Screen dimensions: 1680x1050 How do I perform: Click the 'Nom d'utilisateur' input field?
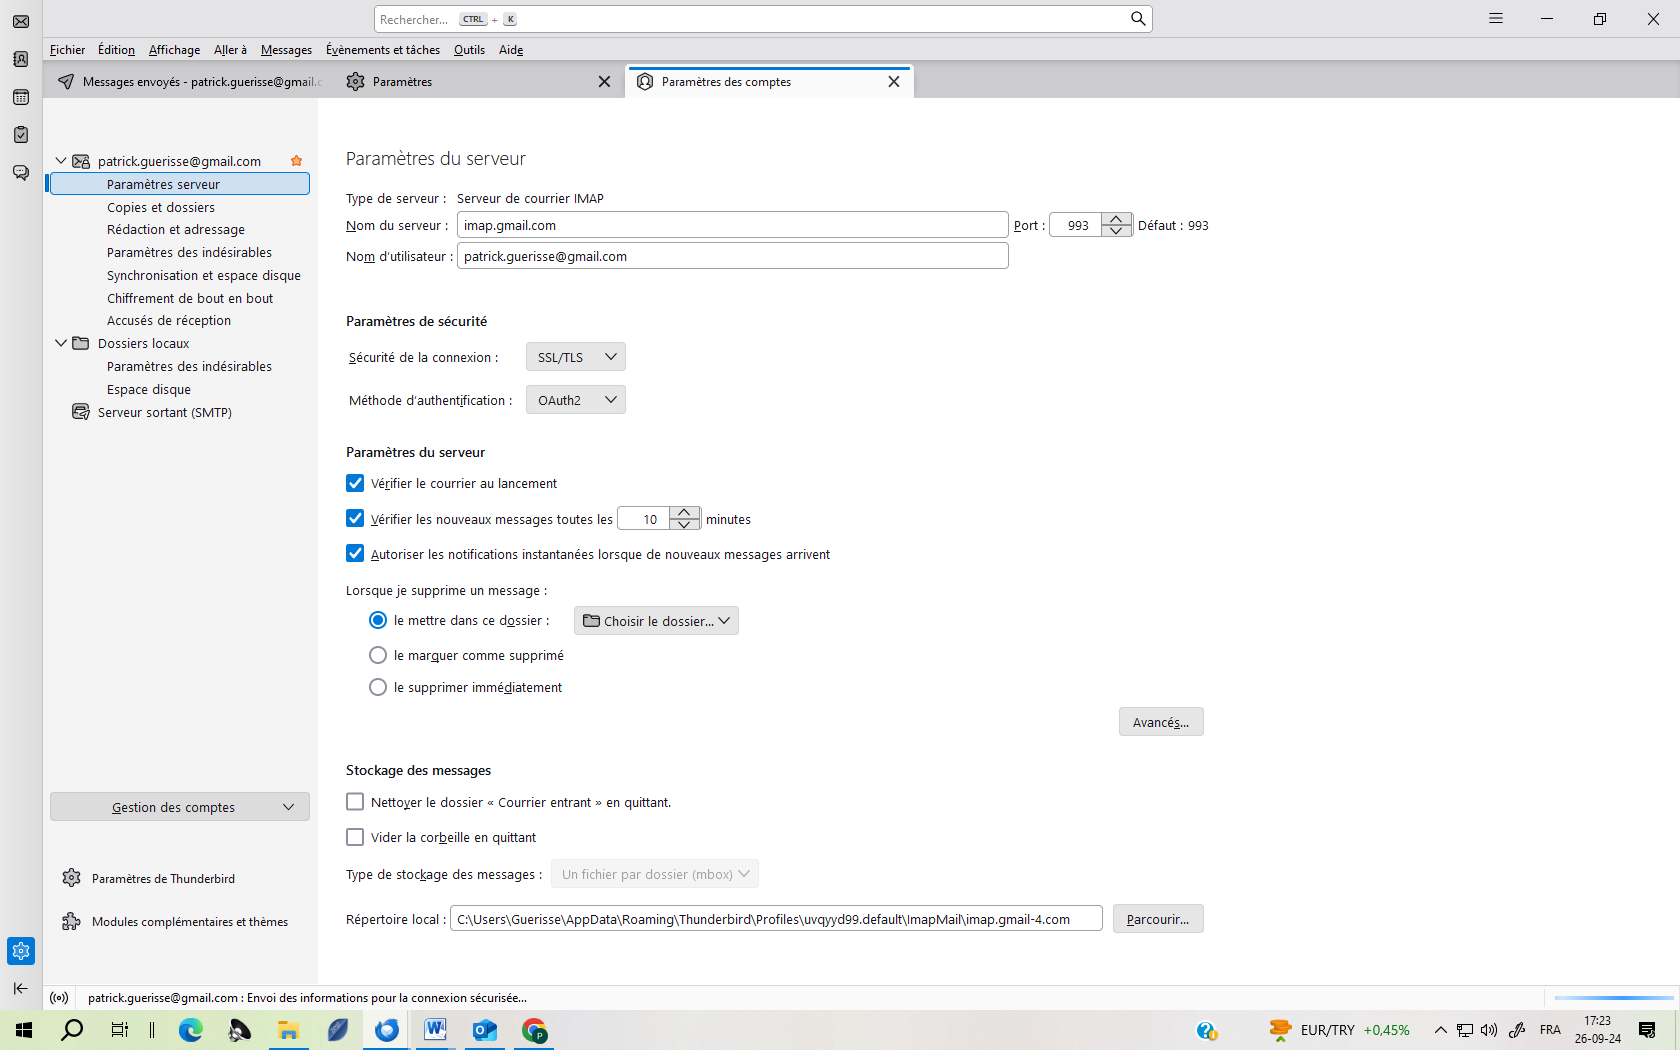[733, 256]
